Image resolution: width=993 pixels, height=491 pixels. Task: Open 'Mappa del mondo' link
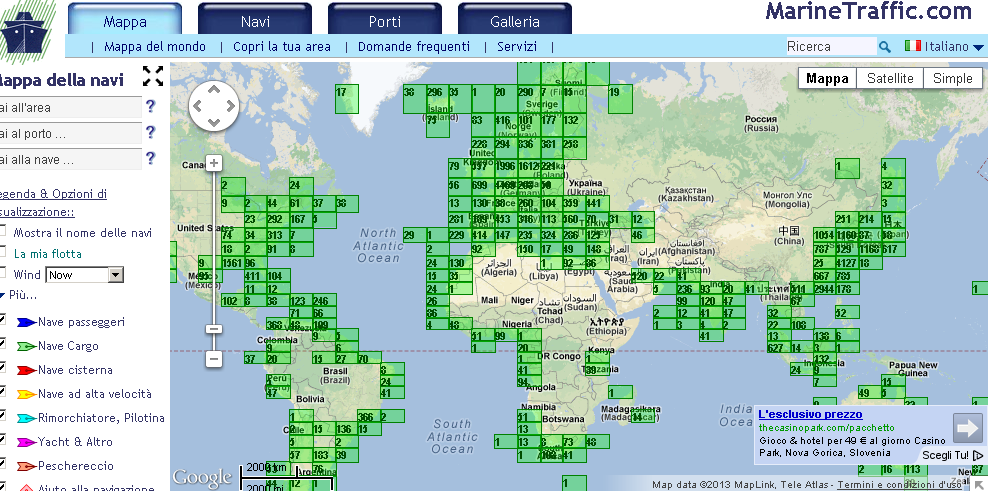point(155,46)
